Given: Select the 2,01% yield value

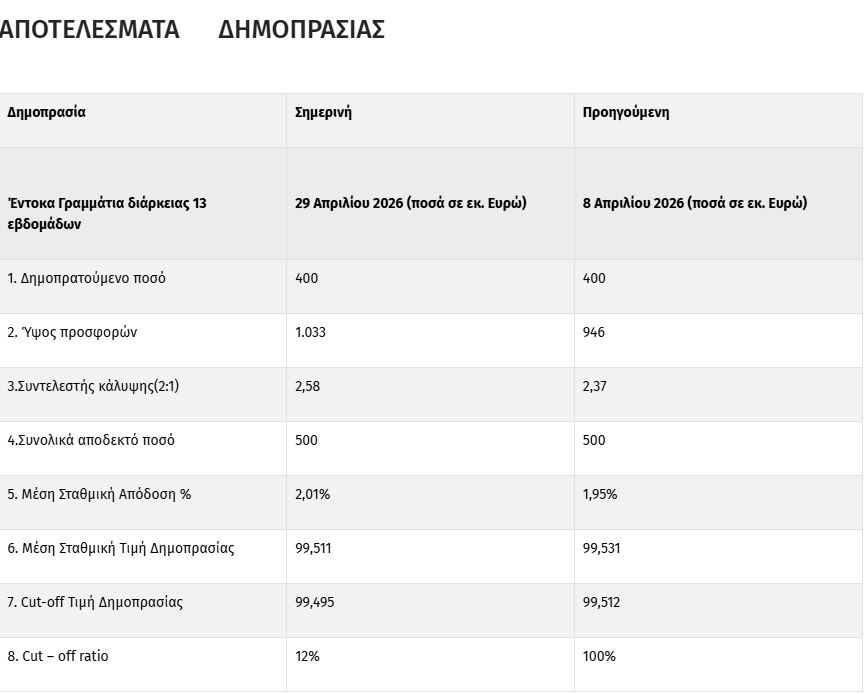Looking at the screenshot, I should (x=312, y=494).
